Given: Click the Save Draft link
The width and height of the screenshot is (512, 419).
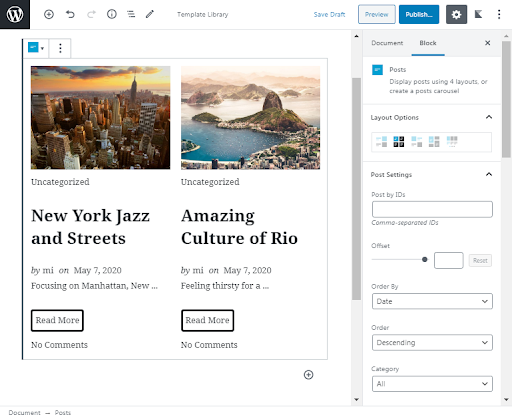Looking at the screenshot, I should (x=329, y=14).
